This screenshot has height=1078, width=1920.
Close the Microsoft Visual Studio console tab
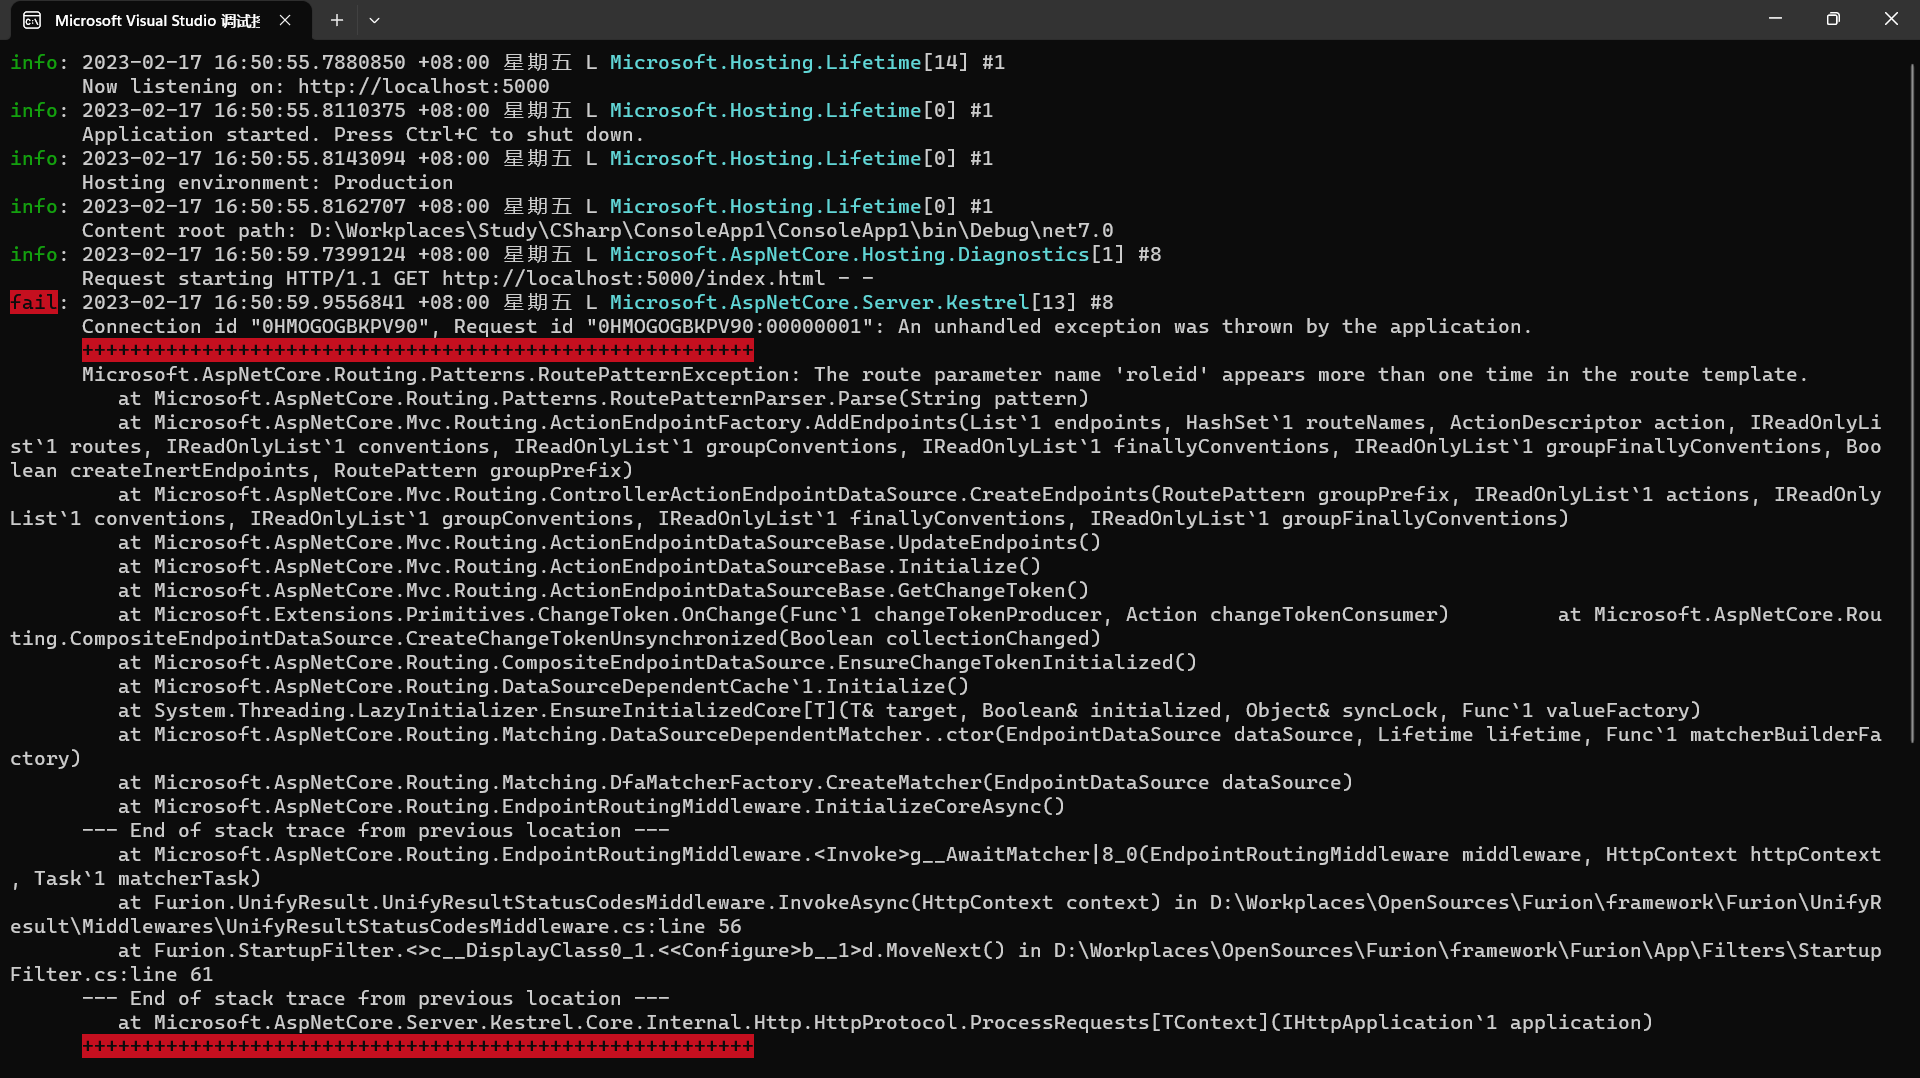point(285,20)
